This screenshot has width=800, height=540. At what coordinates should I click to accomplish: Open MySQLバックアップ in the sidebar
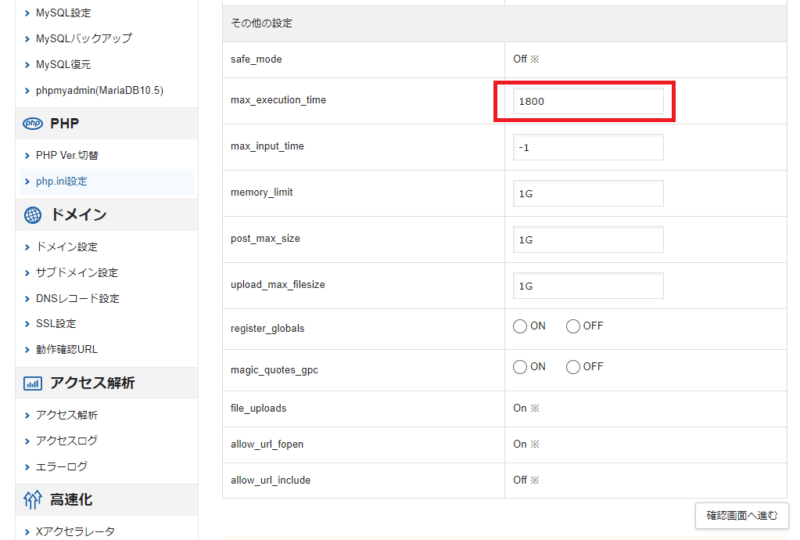pyautogui.click(x=83, y=38)
